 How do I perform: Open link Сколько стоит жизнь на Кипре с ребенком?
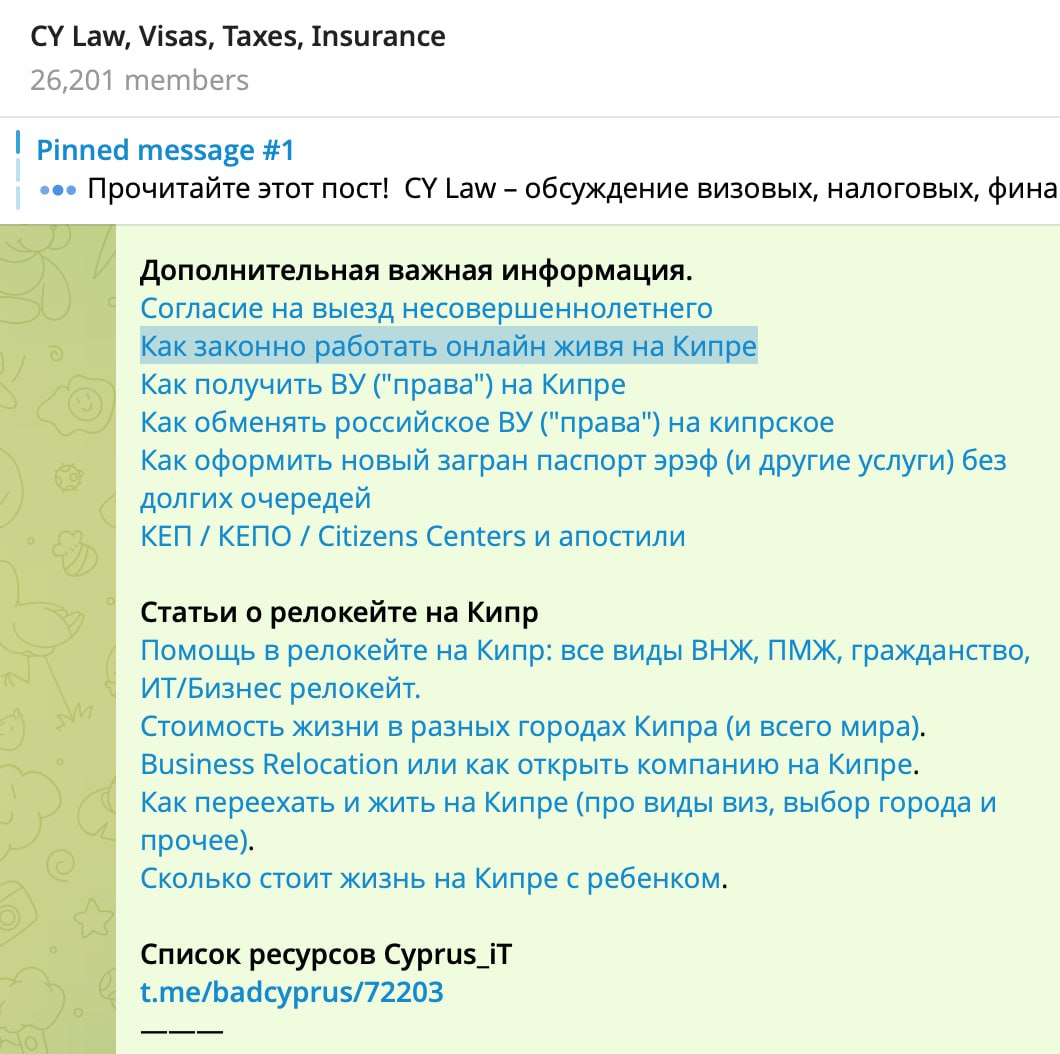431,878
